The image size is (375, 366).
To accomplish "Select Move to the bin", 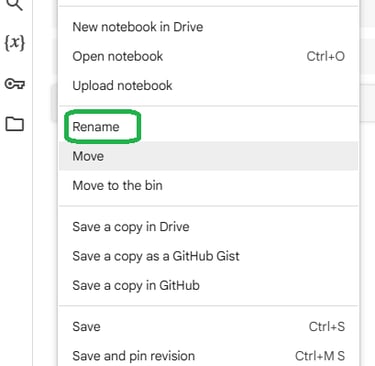I will pyautogui.click(x=208, y=185).
